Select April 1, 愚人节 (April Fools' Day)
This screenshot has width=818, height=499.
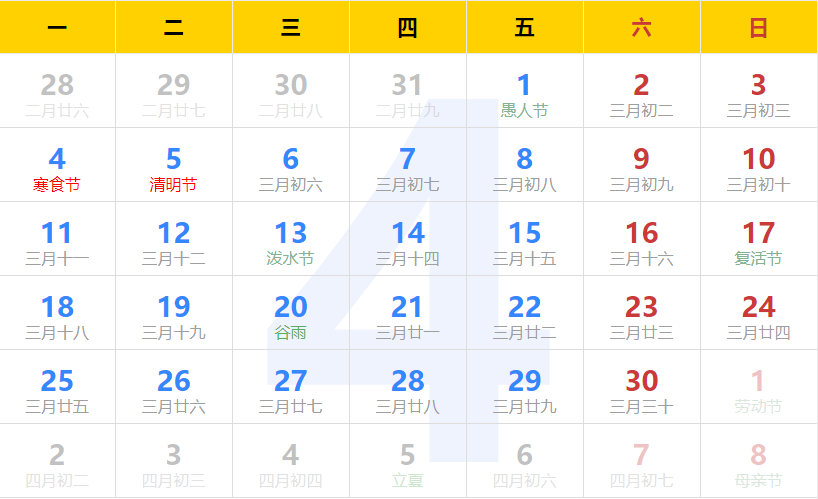524,92
